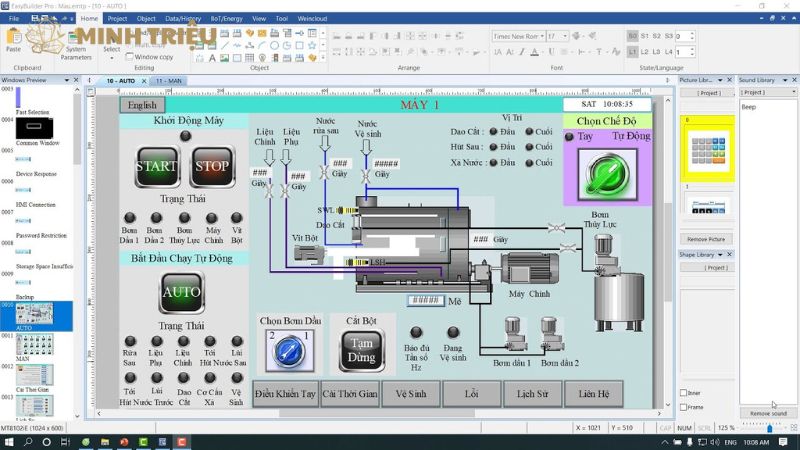Image resolution: width=800 pixels, height=450 pixels.
Task: Click the AUTO start button object
Action: tap(180, 294)
